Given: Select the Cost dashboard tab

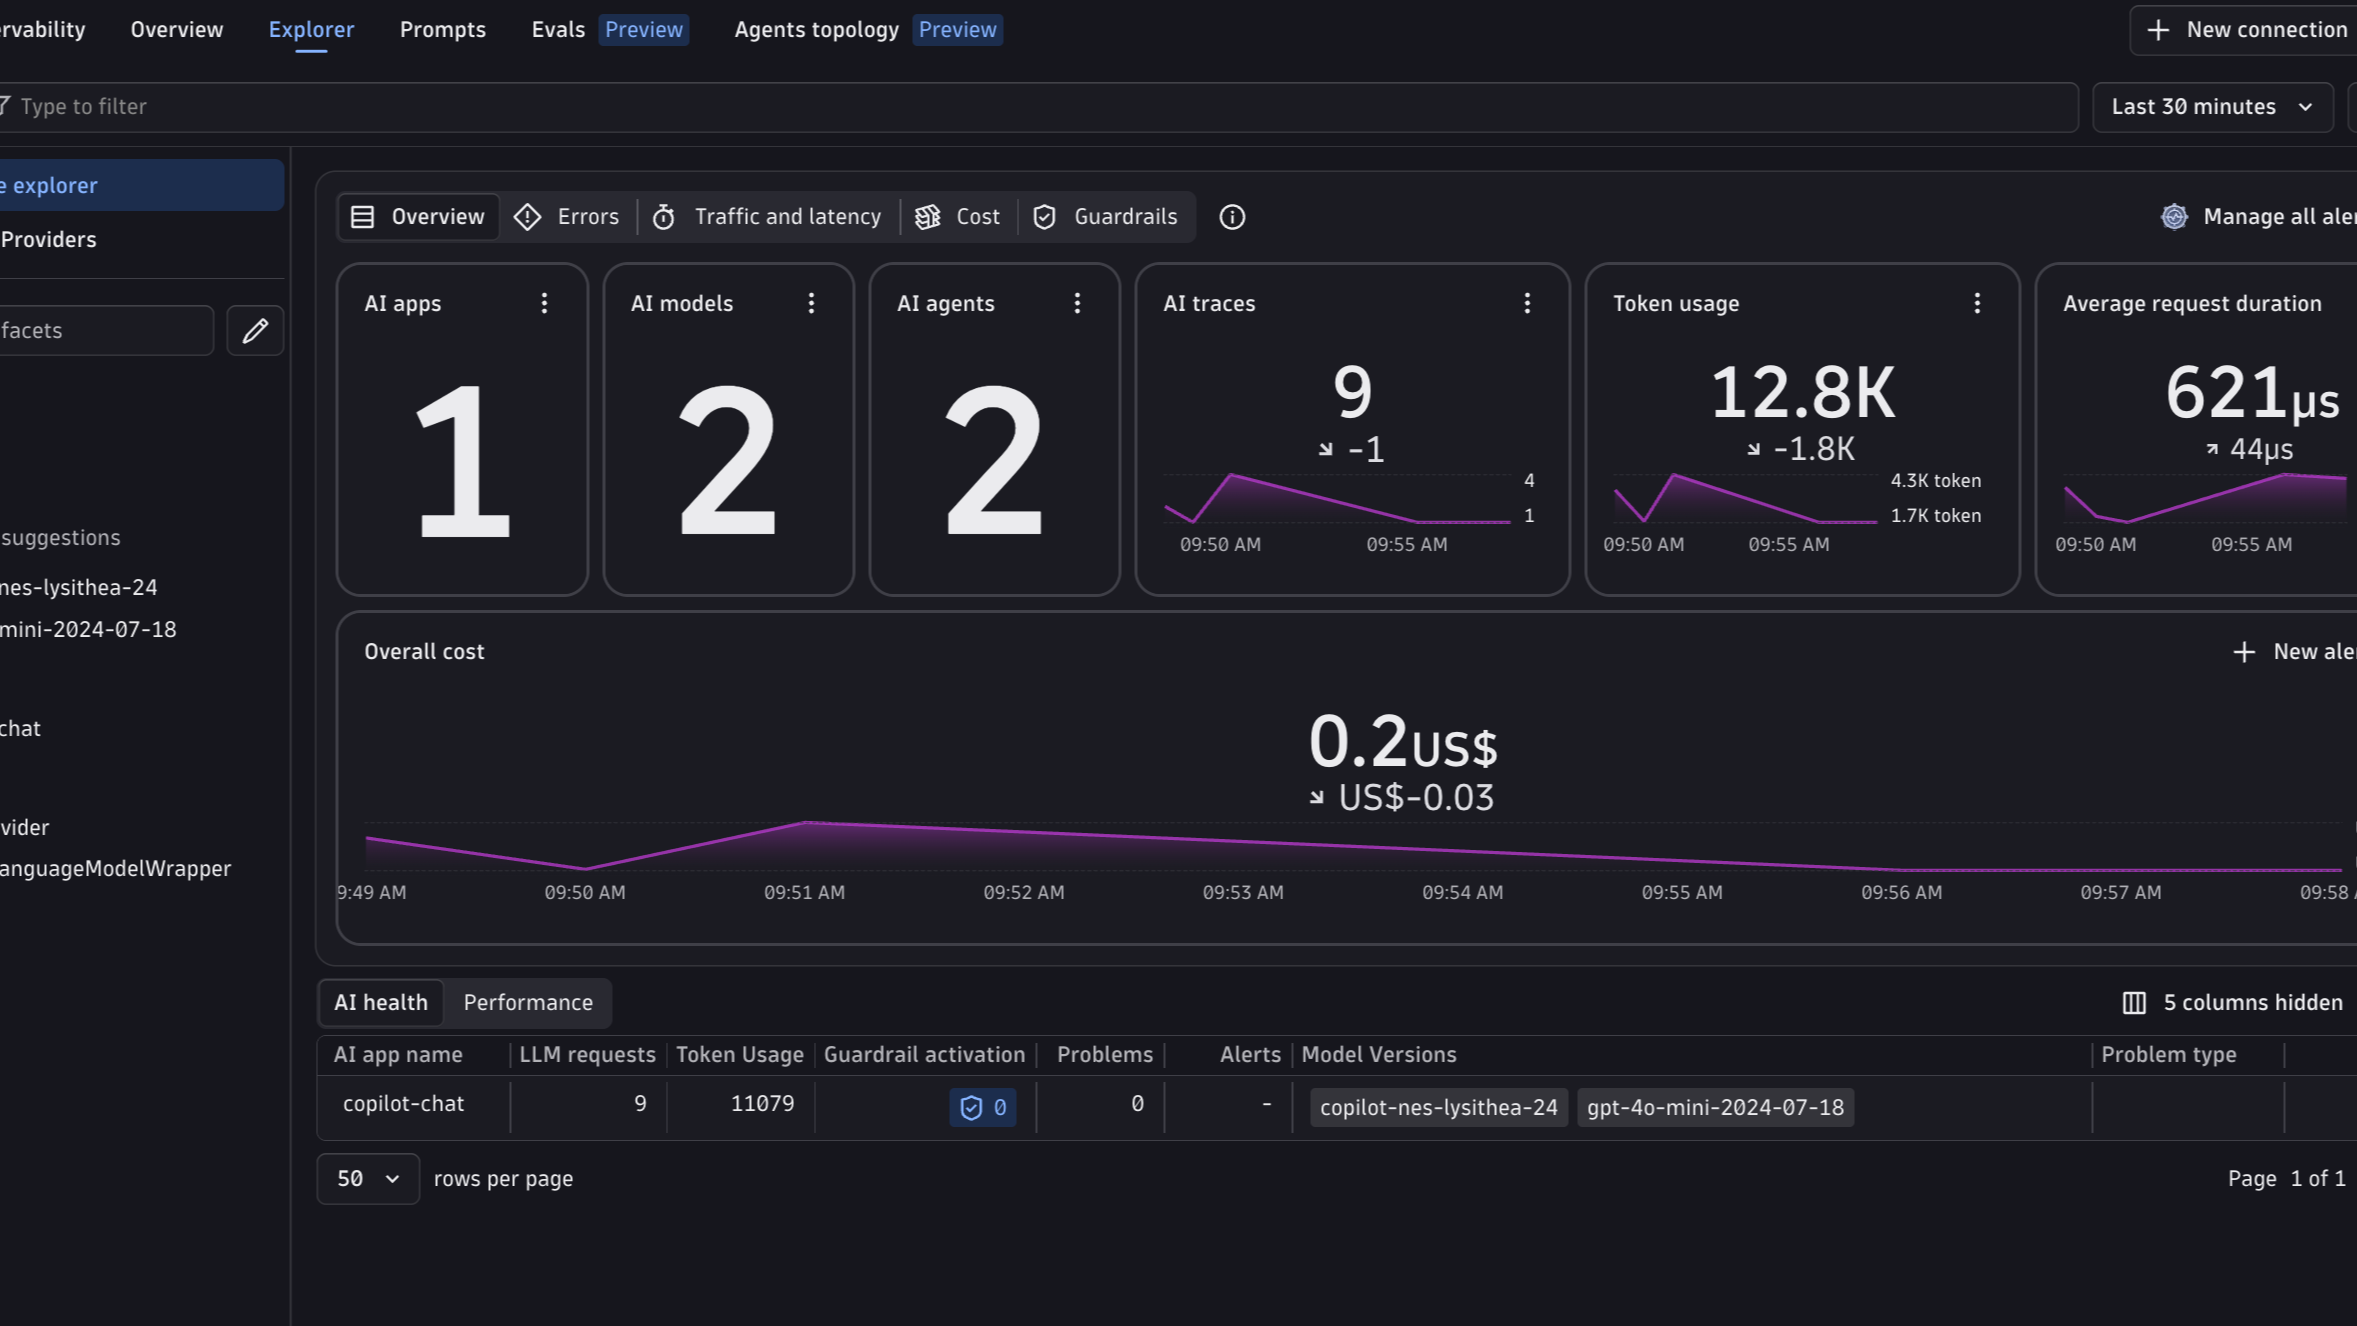Looking at the screenshot, I should coord(958,217).
